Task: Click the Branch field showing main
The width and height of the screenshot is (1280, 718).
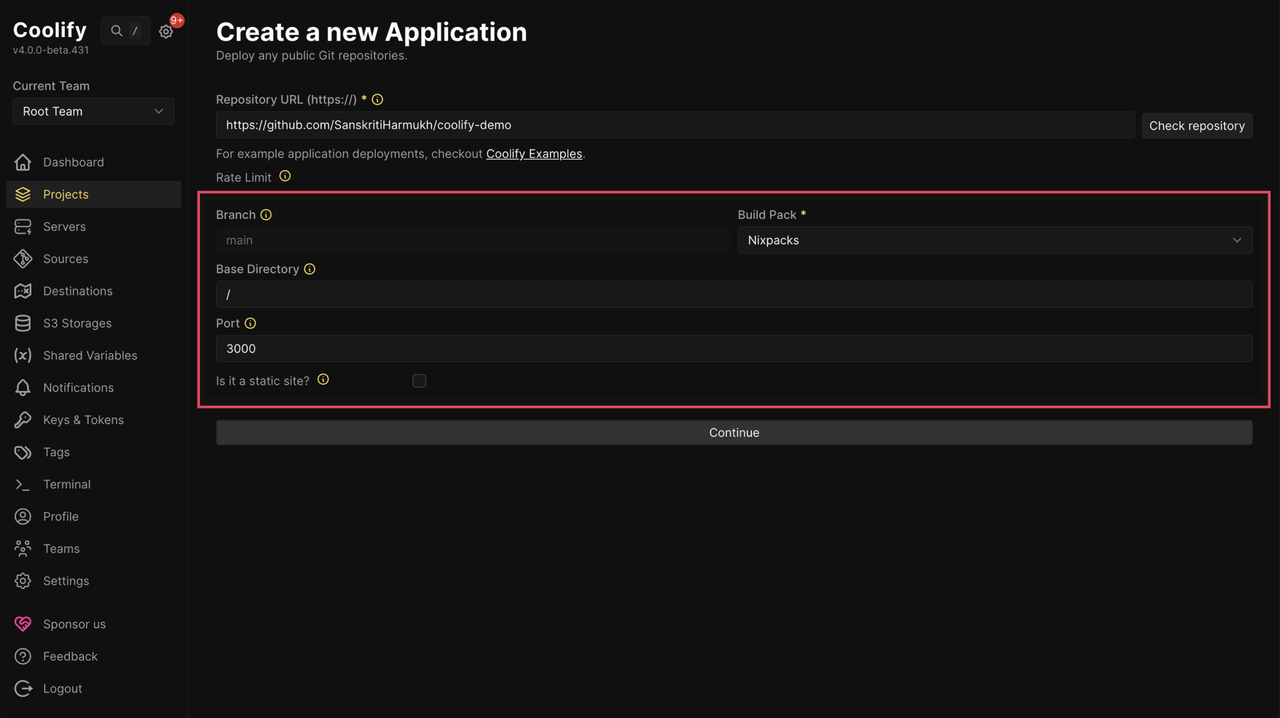Action: 473,240
